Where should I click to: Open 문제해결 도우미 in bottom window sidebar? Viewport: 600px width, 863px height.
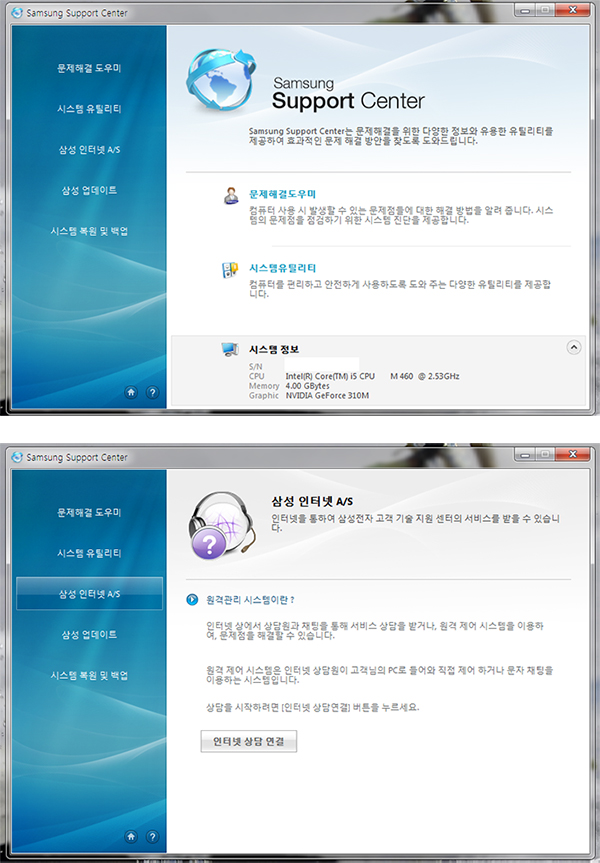point(89,512)
